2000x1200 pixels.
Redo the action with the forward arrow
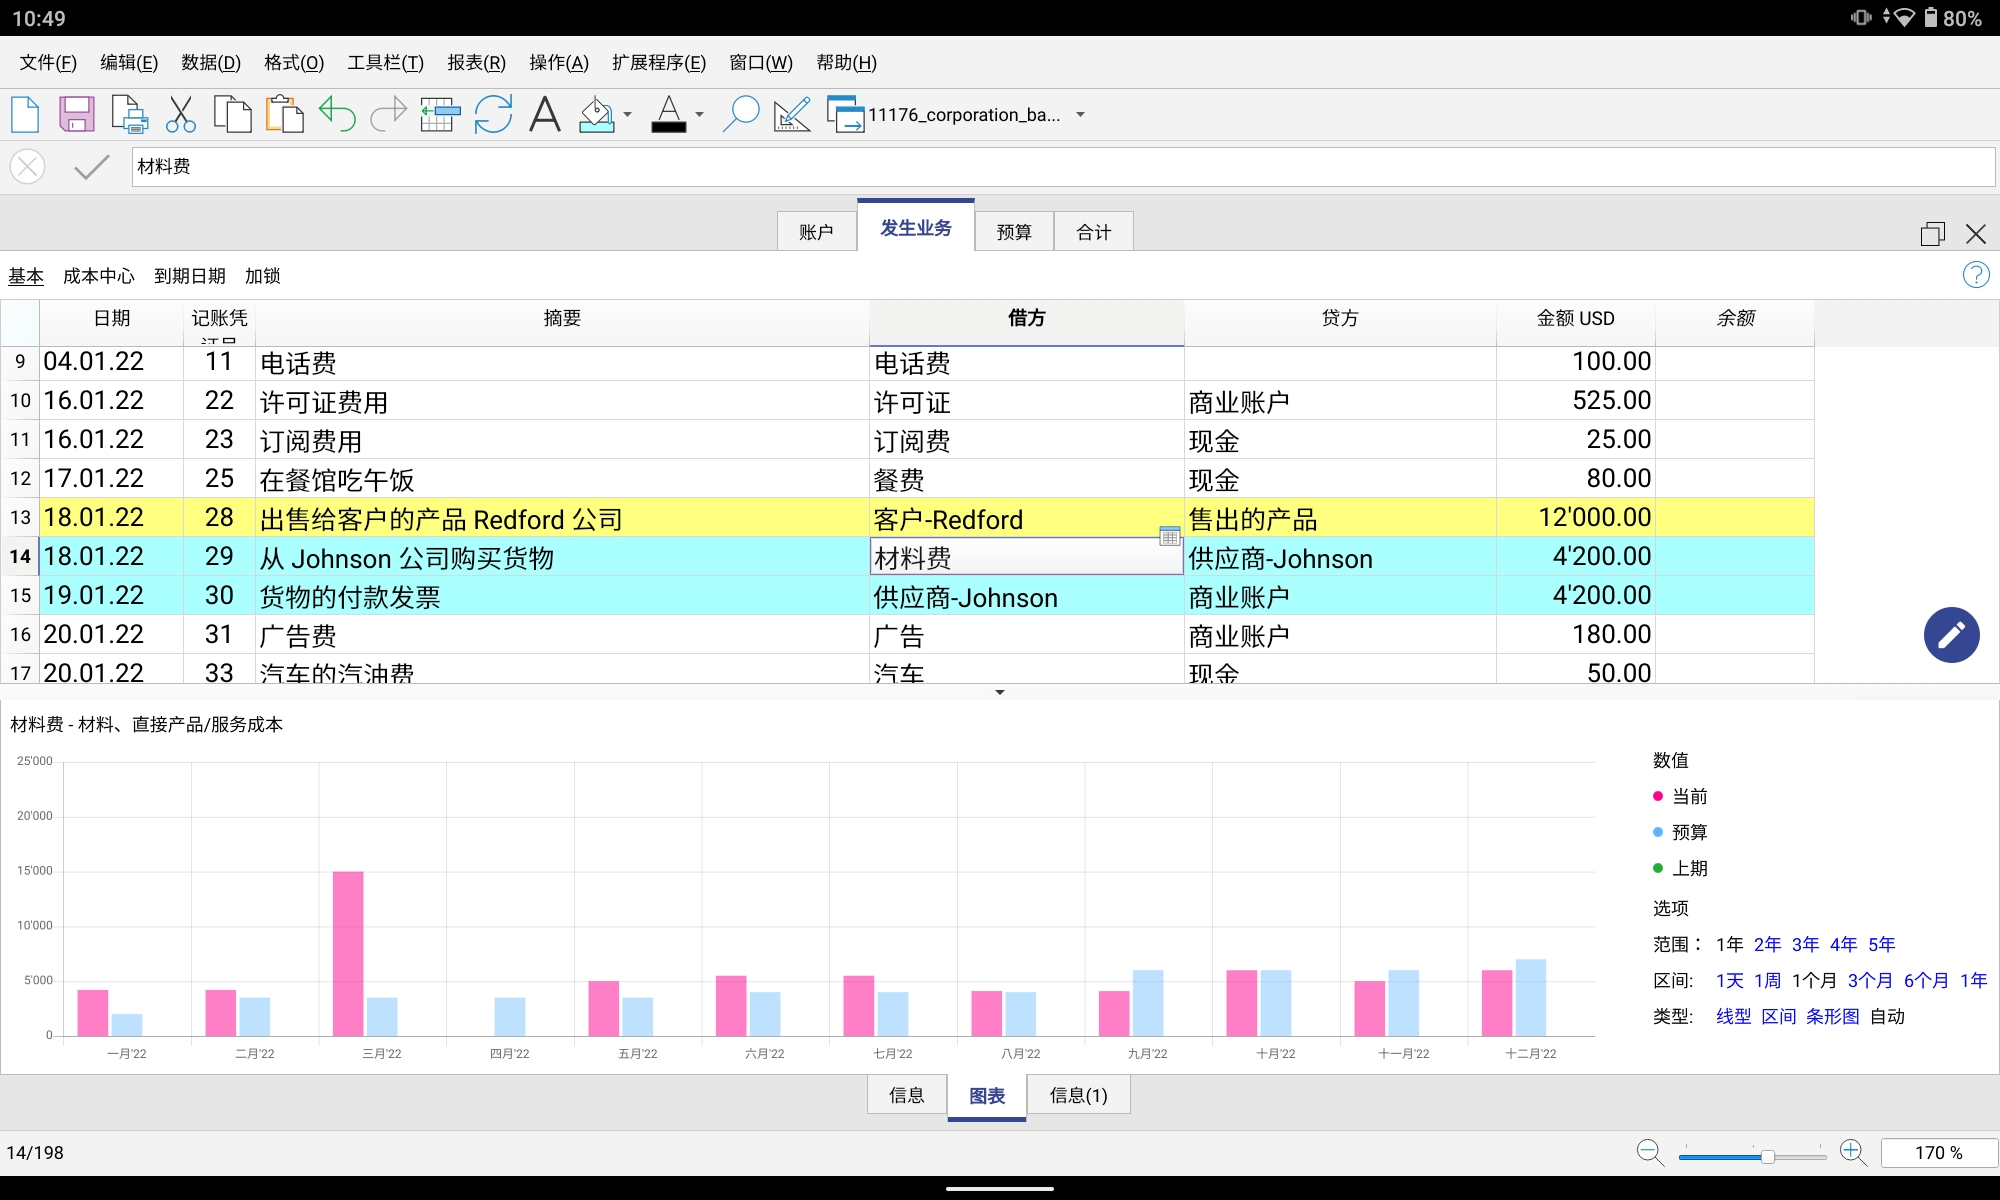coord(389,114)
